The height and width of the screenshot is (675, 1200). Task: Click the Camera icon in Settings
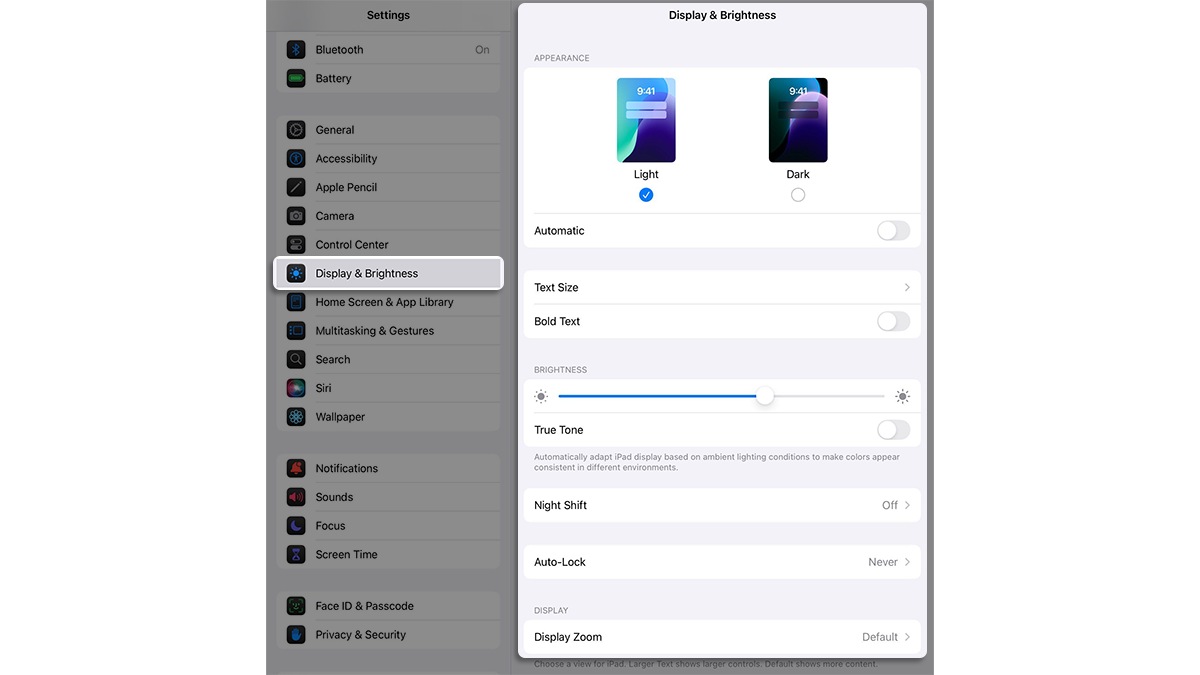(296, 216)
